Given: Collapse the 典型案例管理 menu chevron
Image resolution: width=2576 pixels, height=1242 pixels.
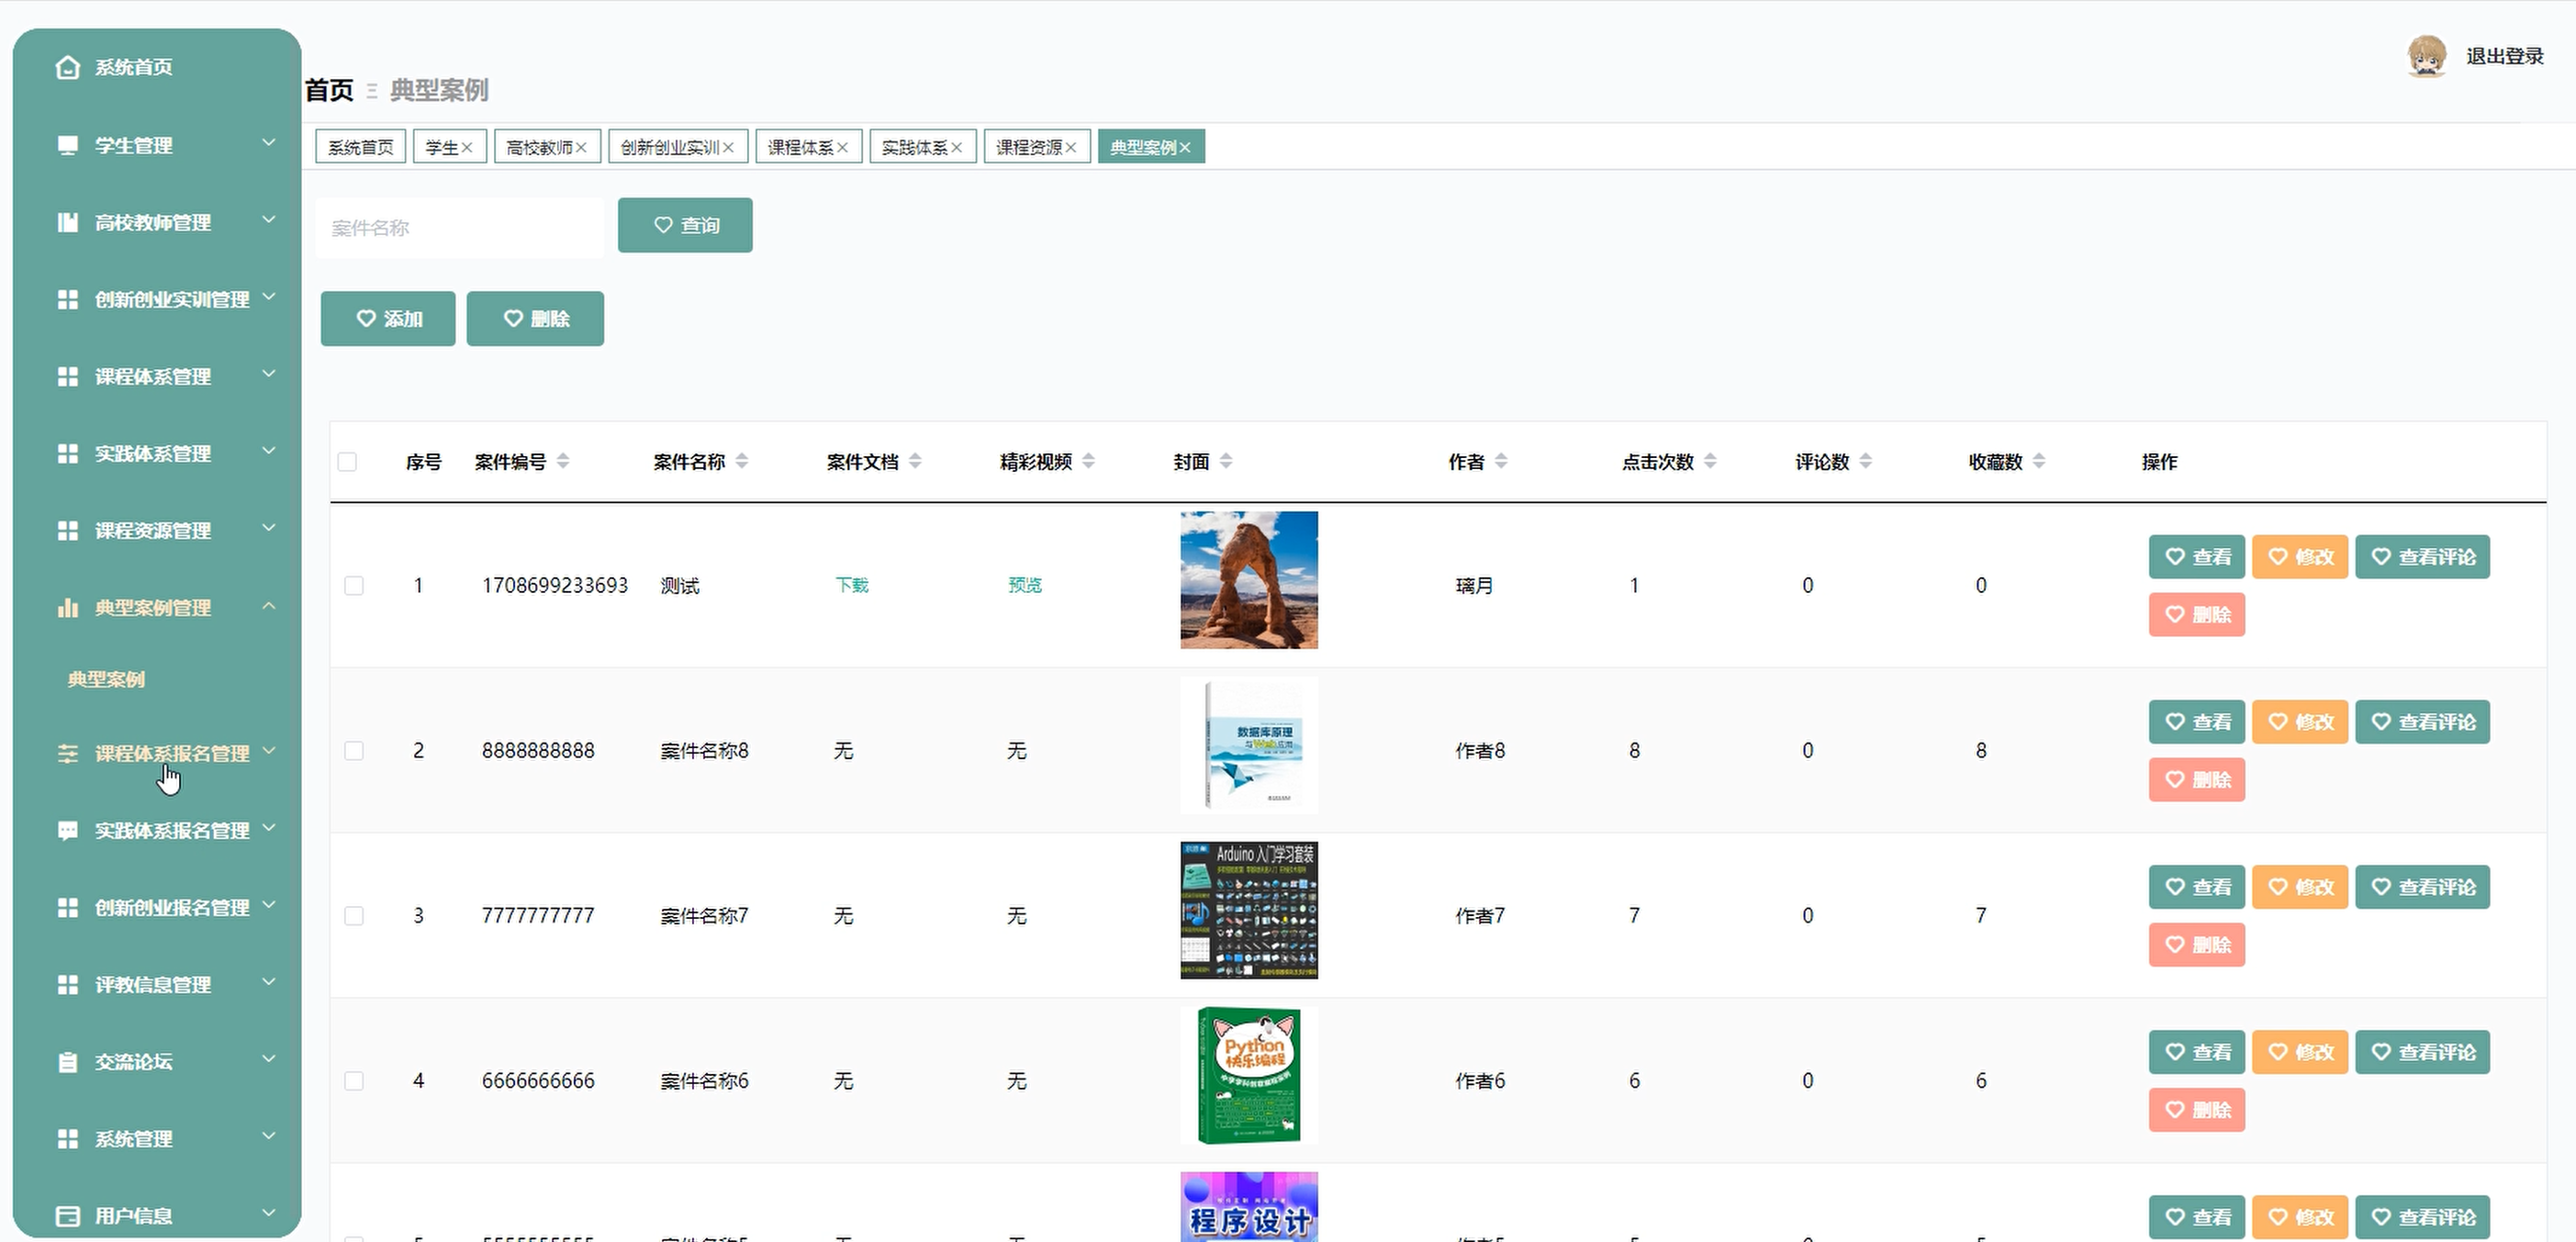Looking at the screenshot, I should click(x=268, y=606).
